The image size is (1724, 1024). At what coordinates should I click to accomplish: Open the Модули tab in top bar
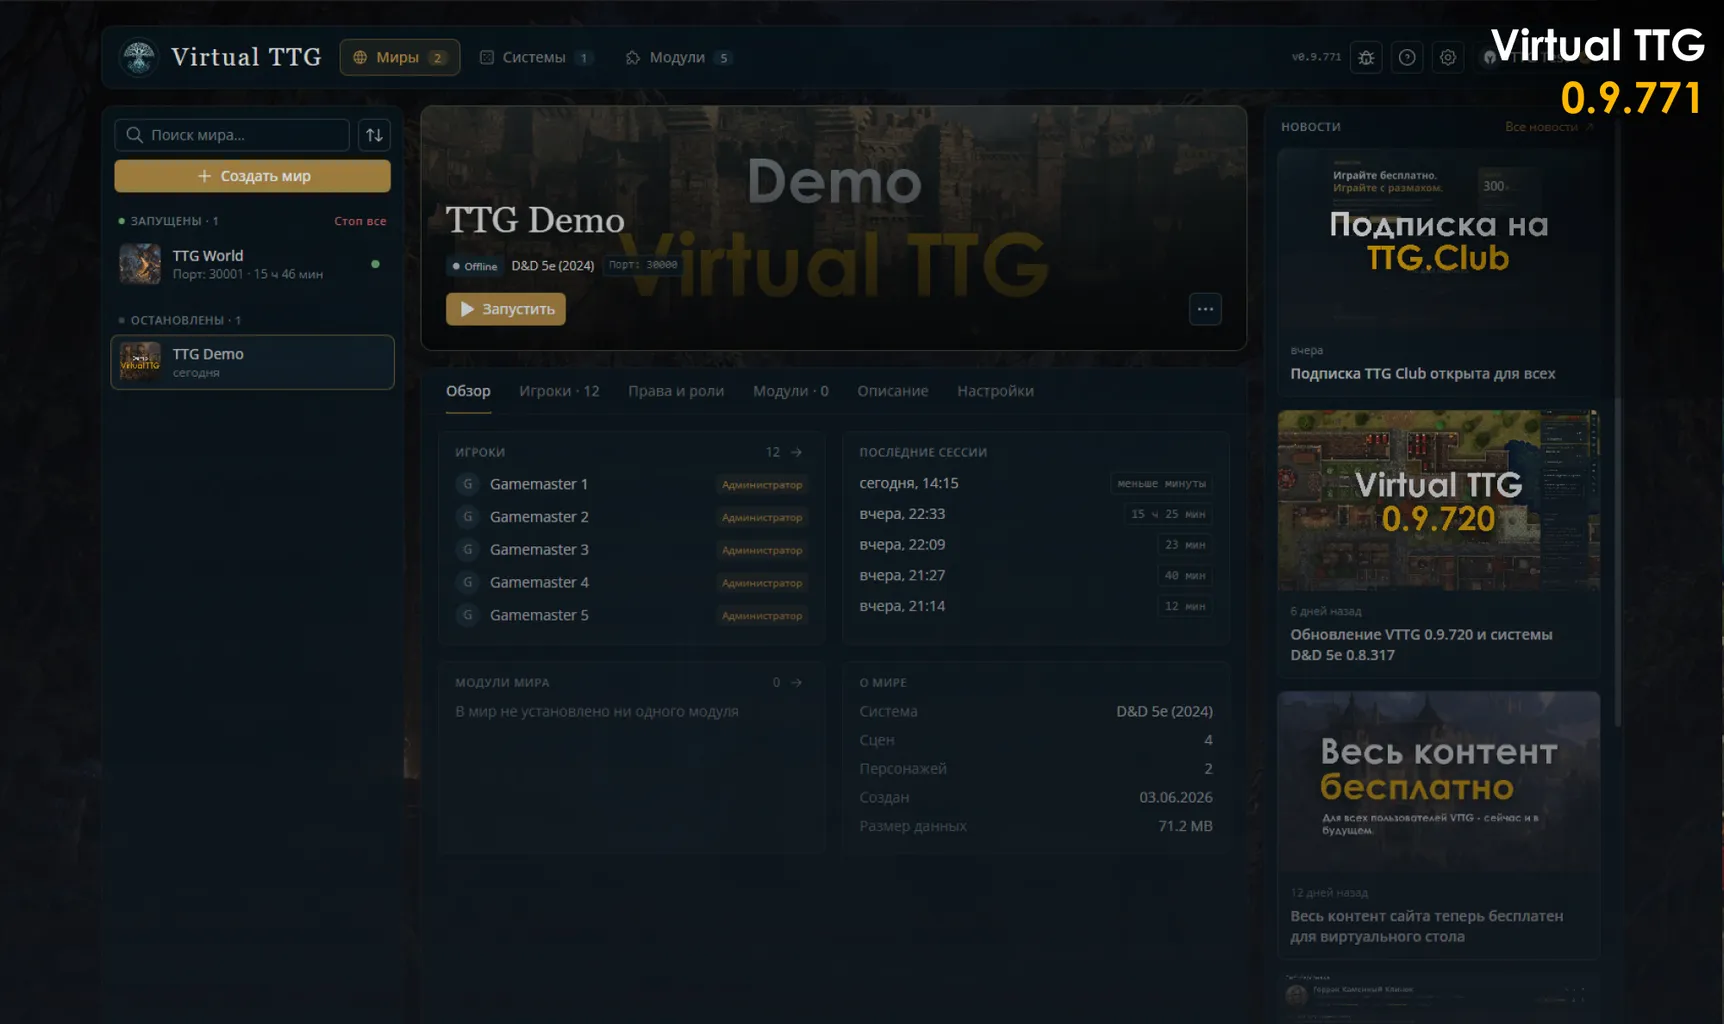point(678,57)
